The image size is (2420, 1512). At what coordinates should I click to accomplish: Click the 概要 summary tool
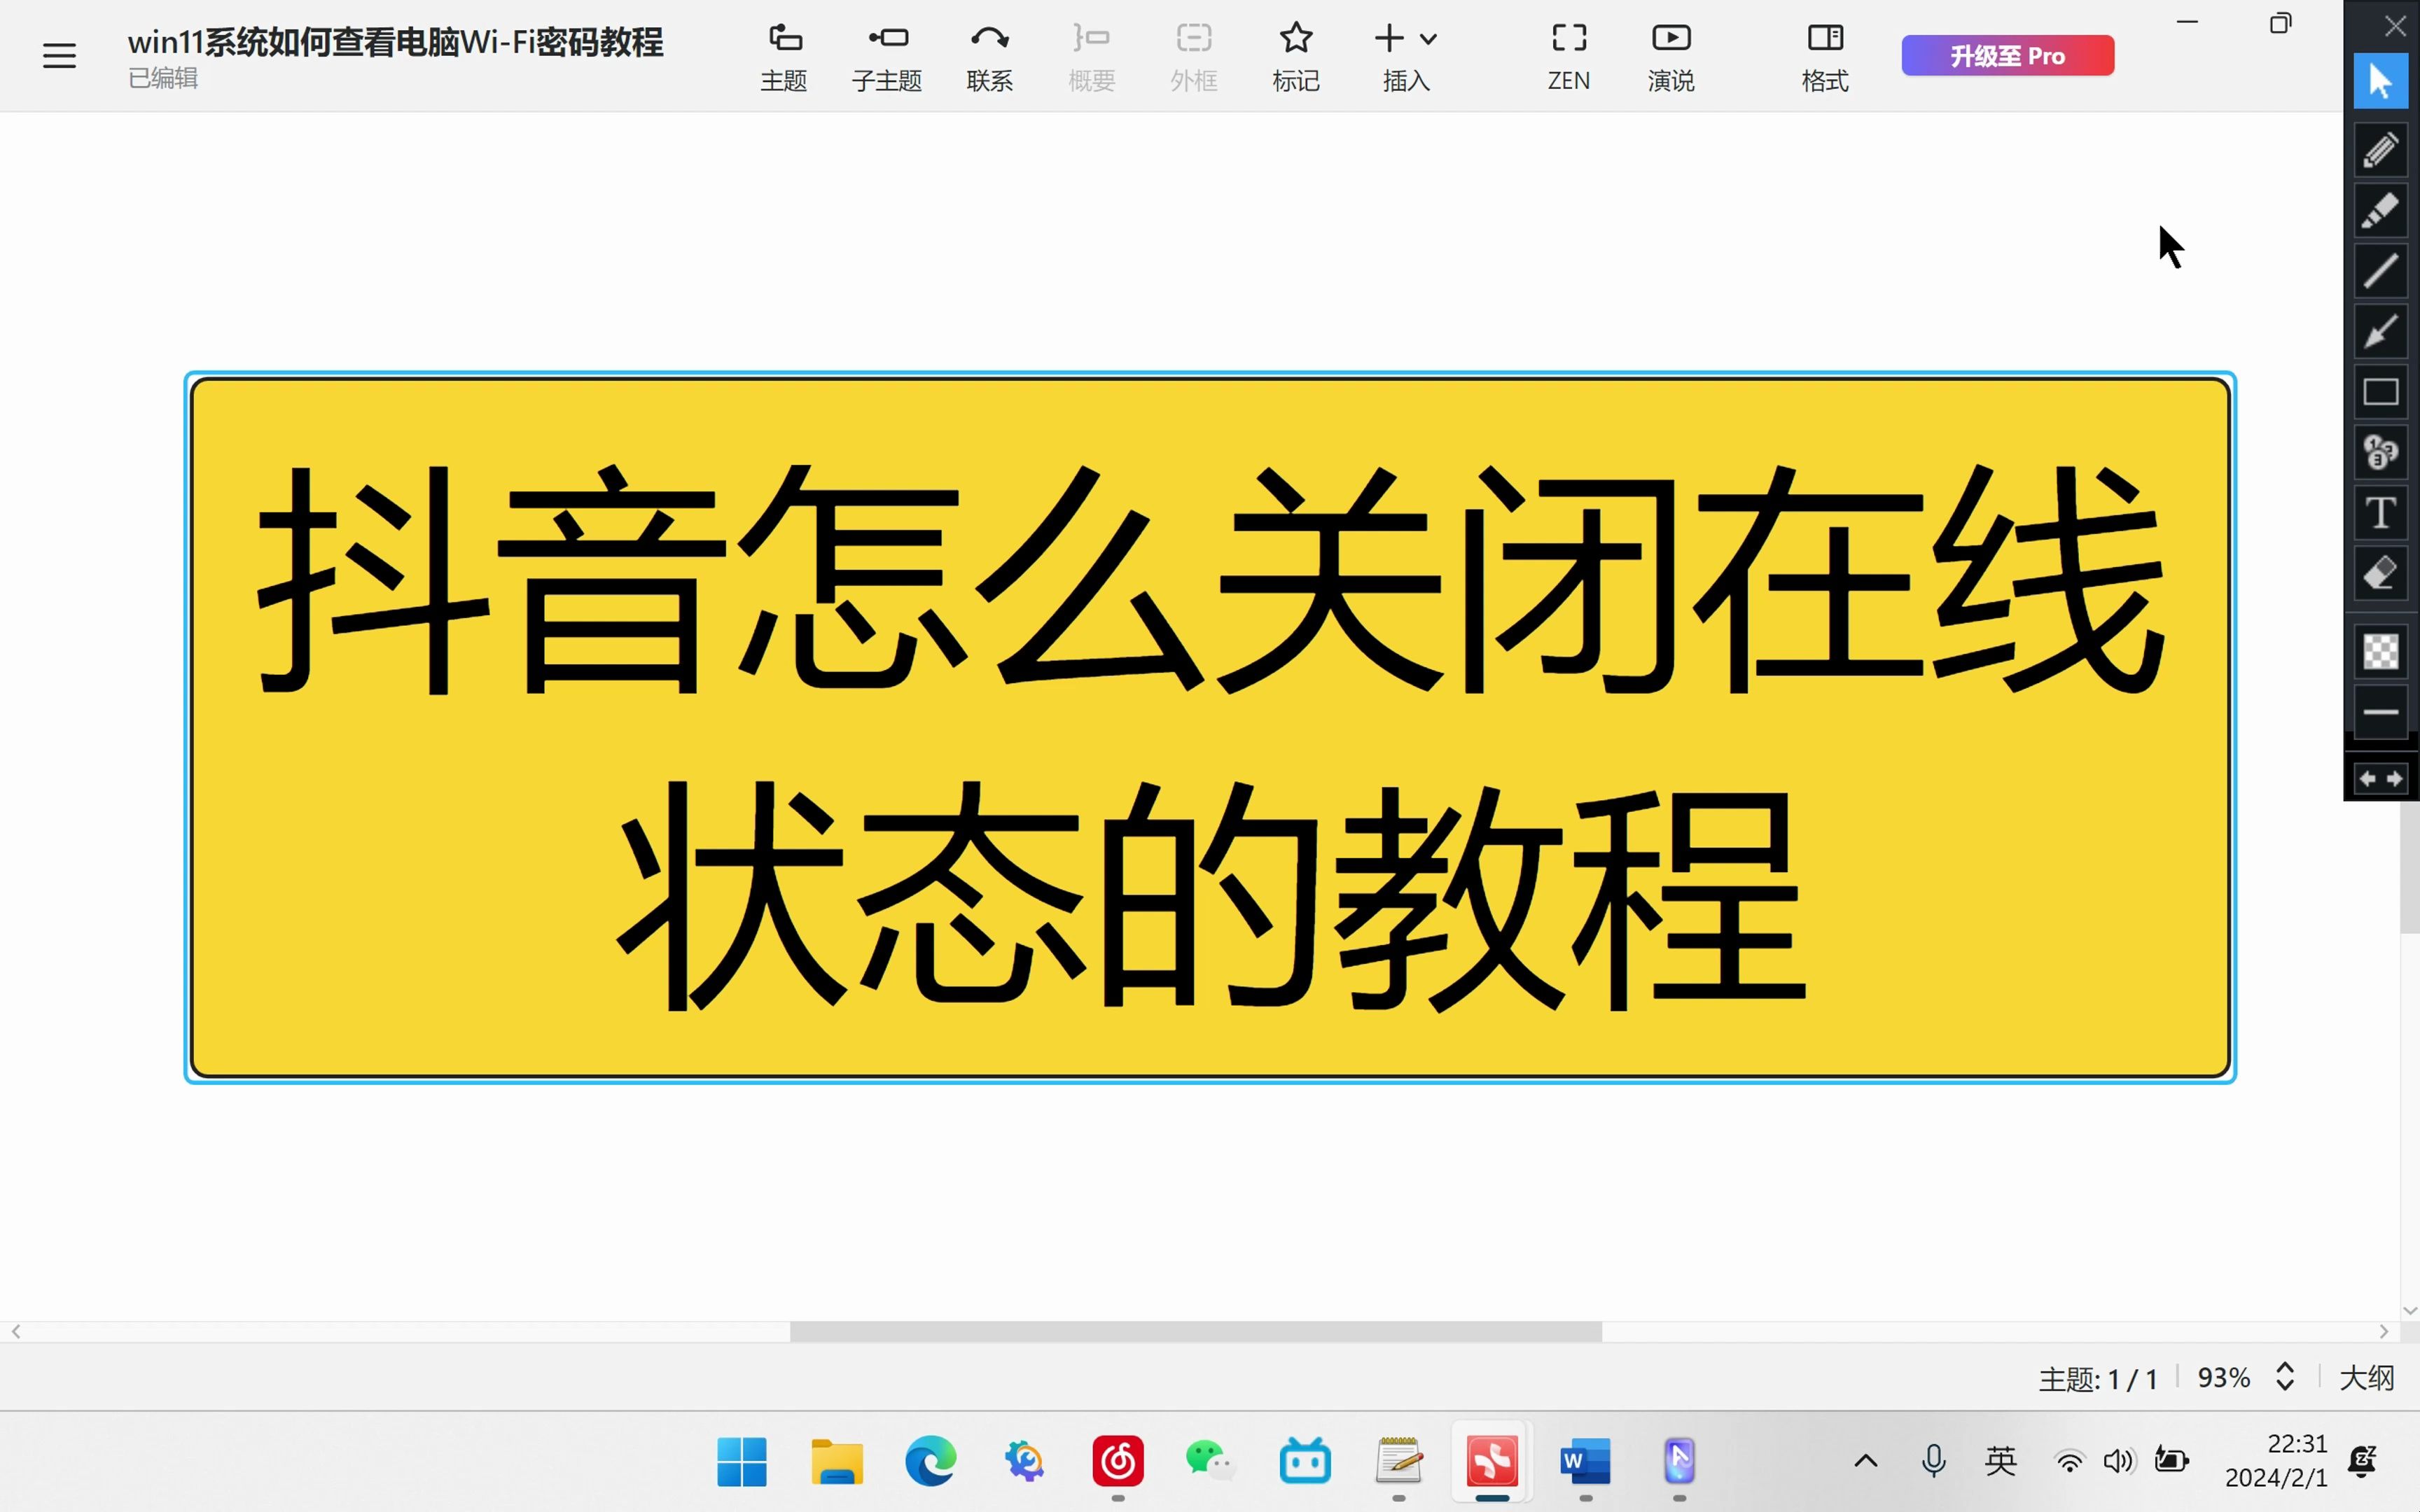1091,58
